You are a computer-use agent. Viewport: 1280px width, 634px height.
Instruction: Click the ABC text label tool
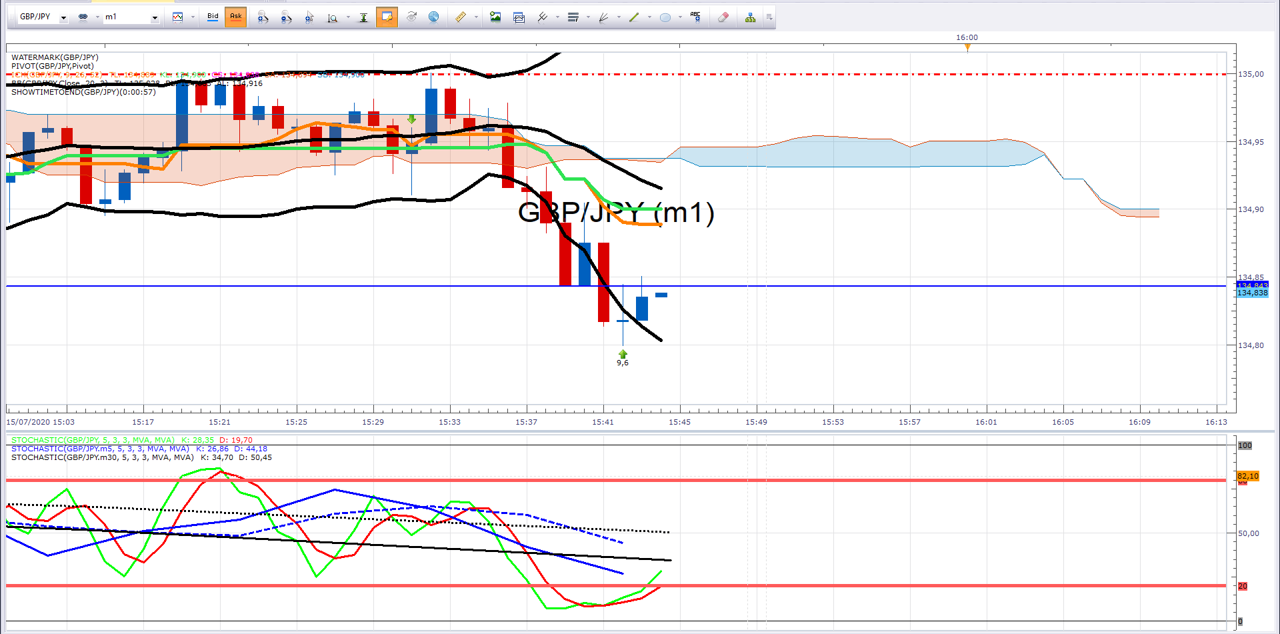tap(694, 16)
